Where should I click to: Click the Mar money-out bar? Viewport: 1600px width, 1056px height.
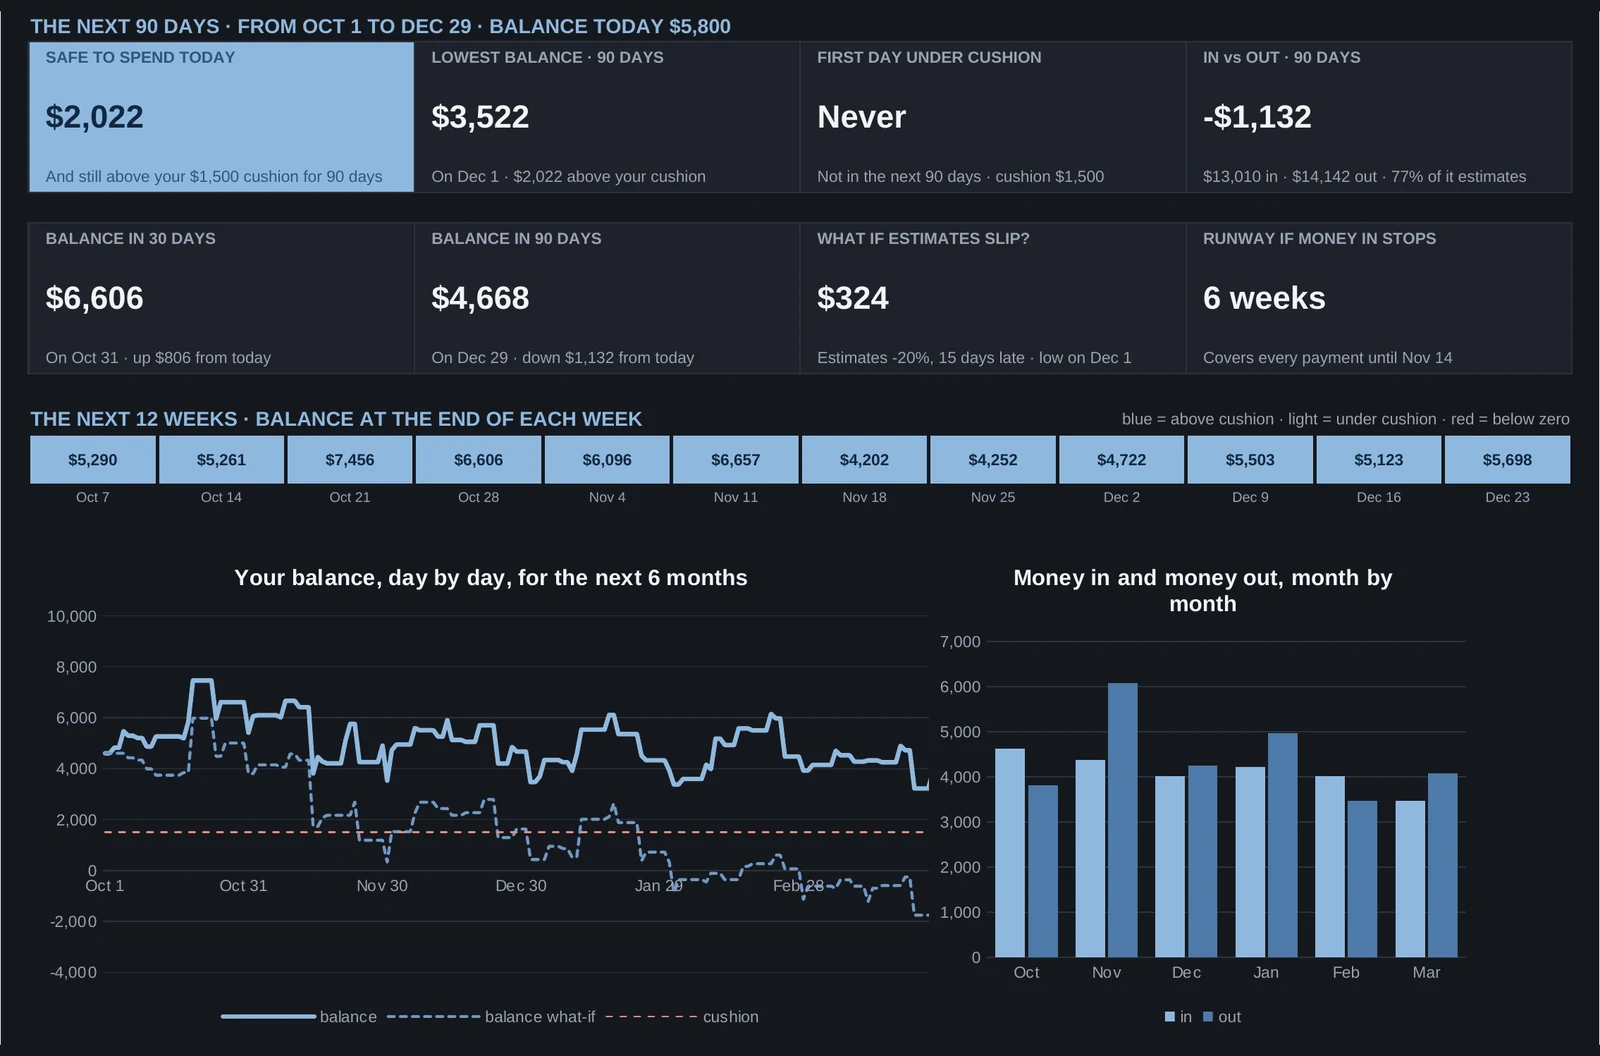point(1442,865)
